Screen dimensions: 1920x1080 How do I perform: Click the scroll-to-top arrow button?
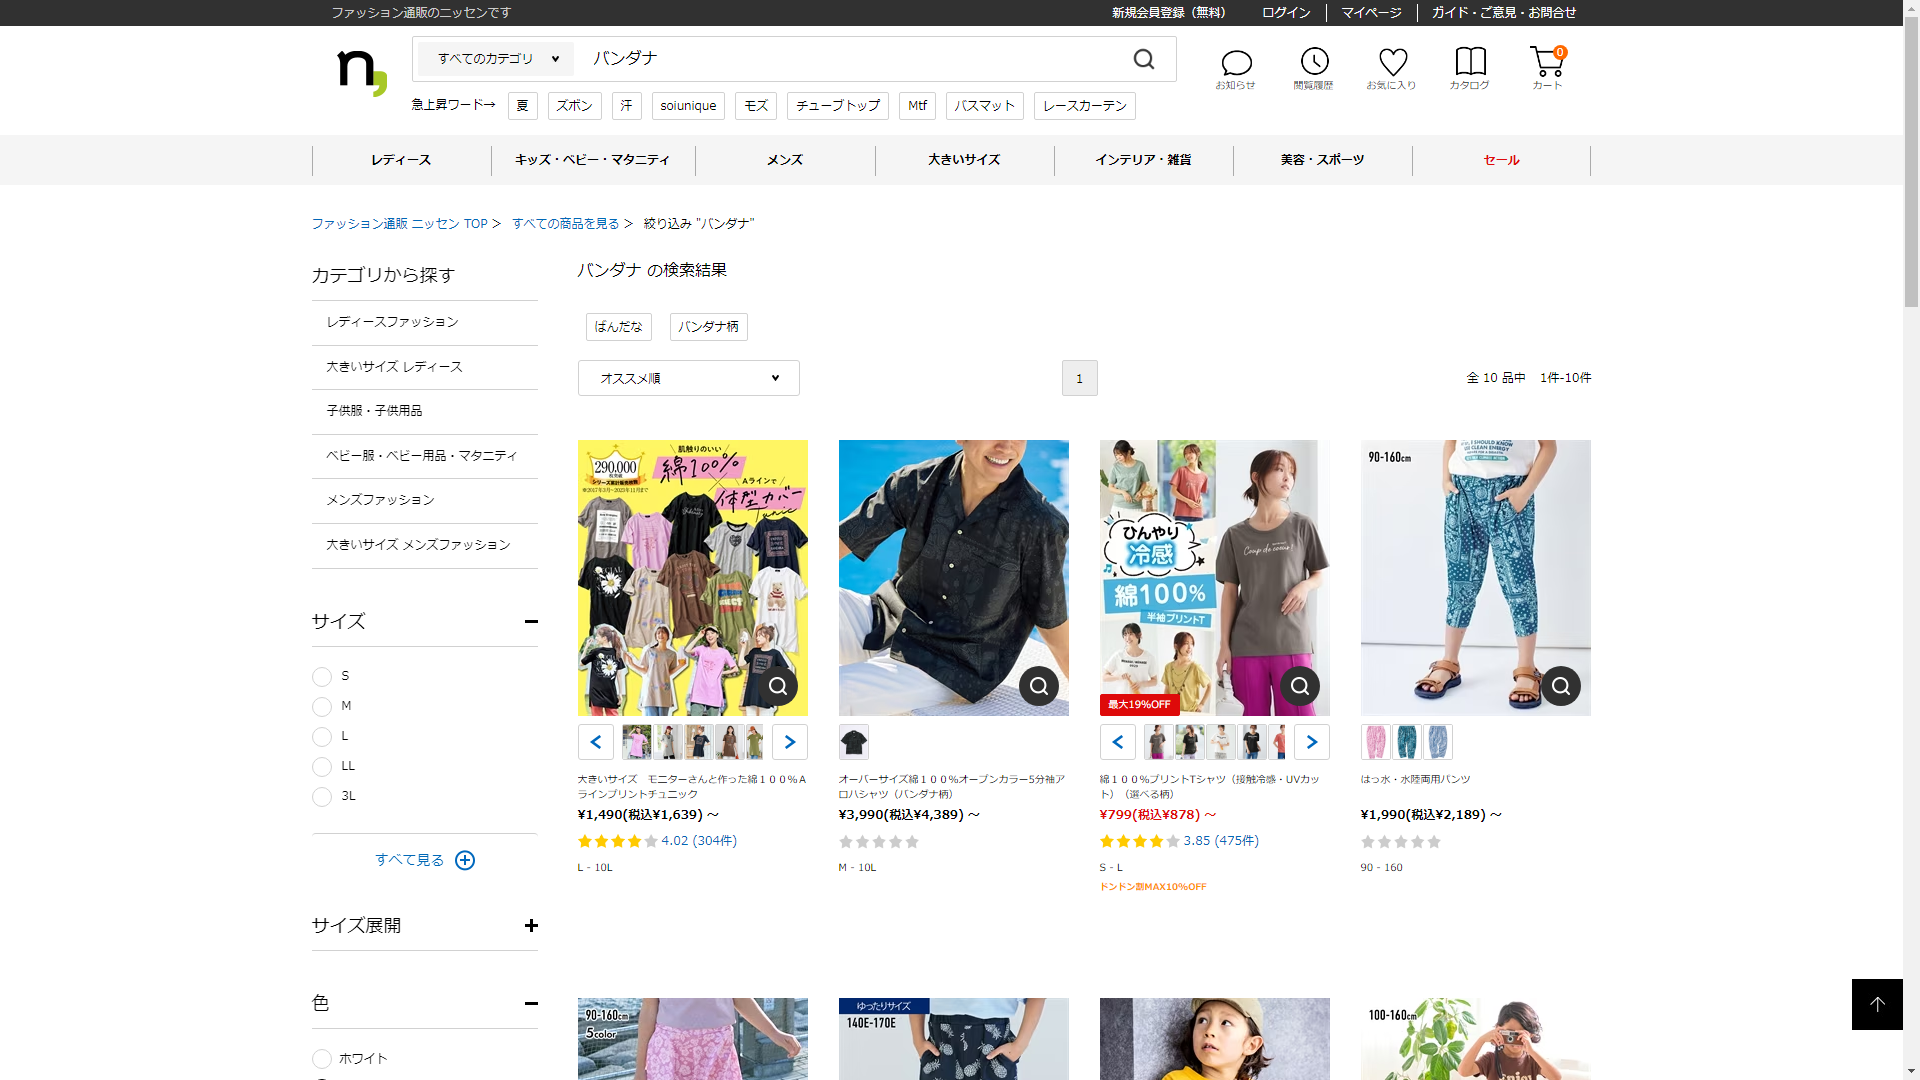(1876, 1004)
